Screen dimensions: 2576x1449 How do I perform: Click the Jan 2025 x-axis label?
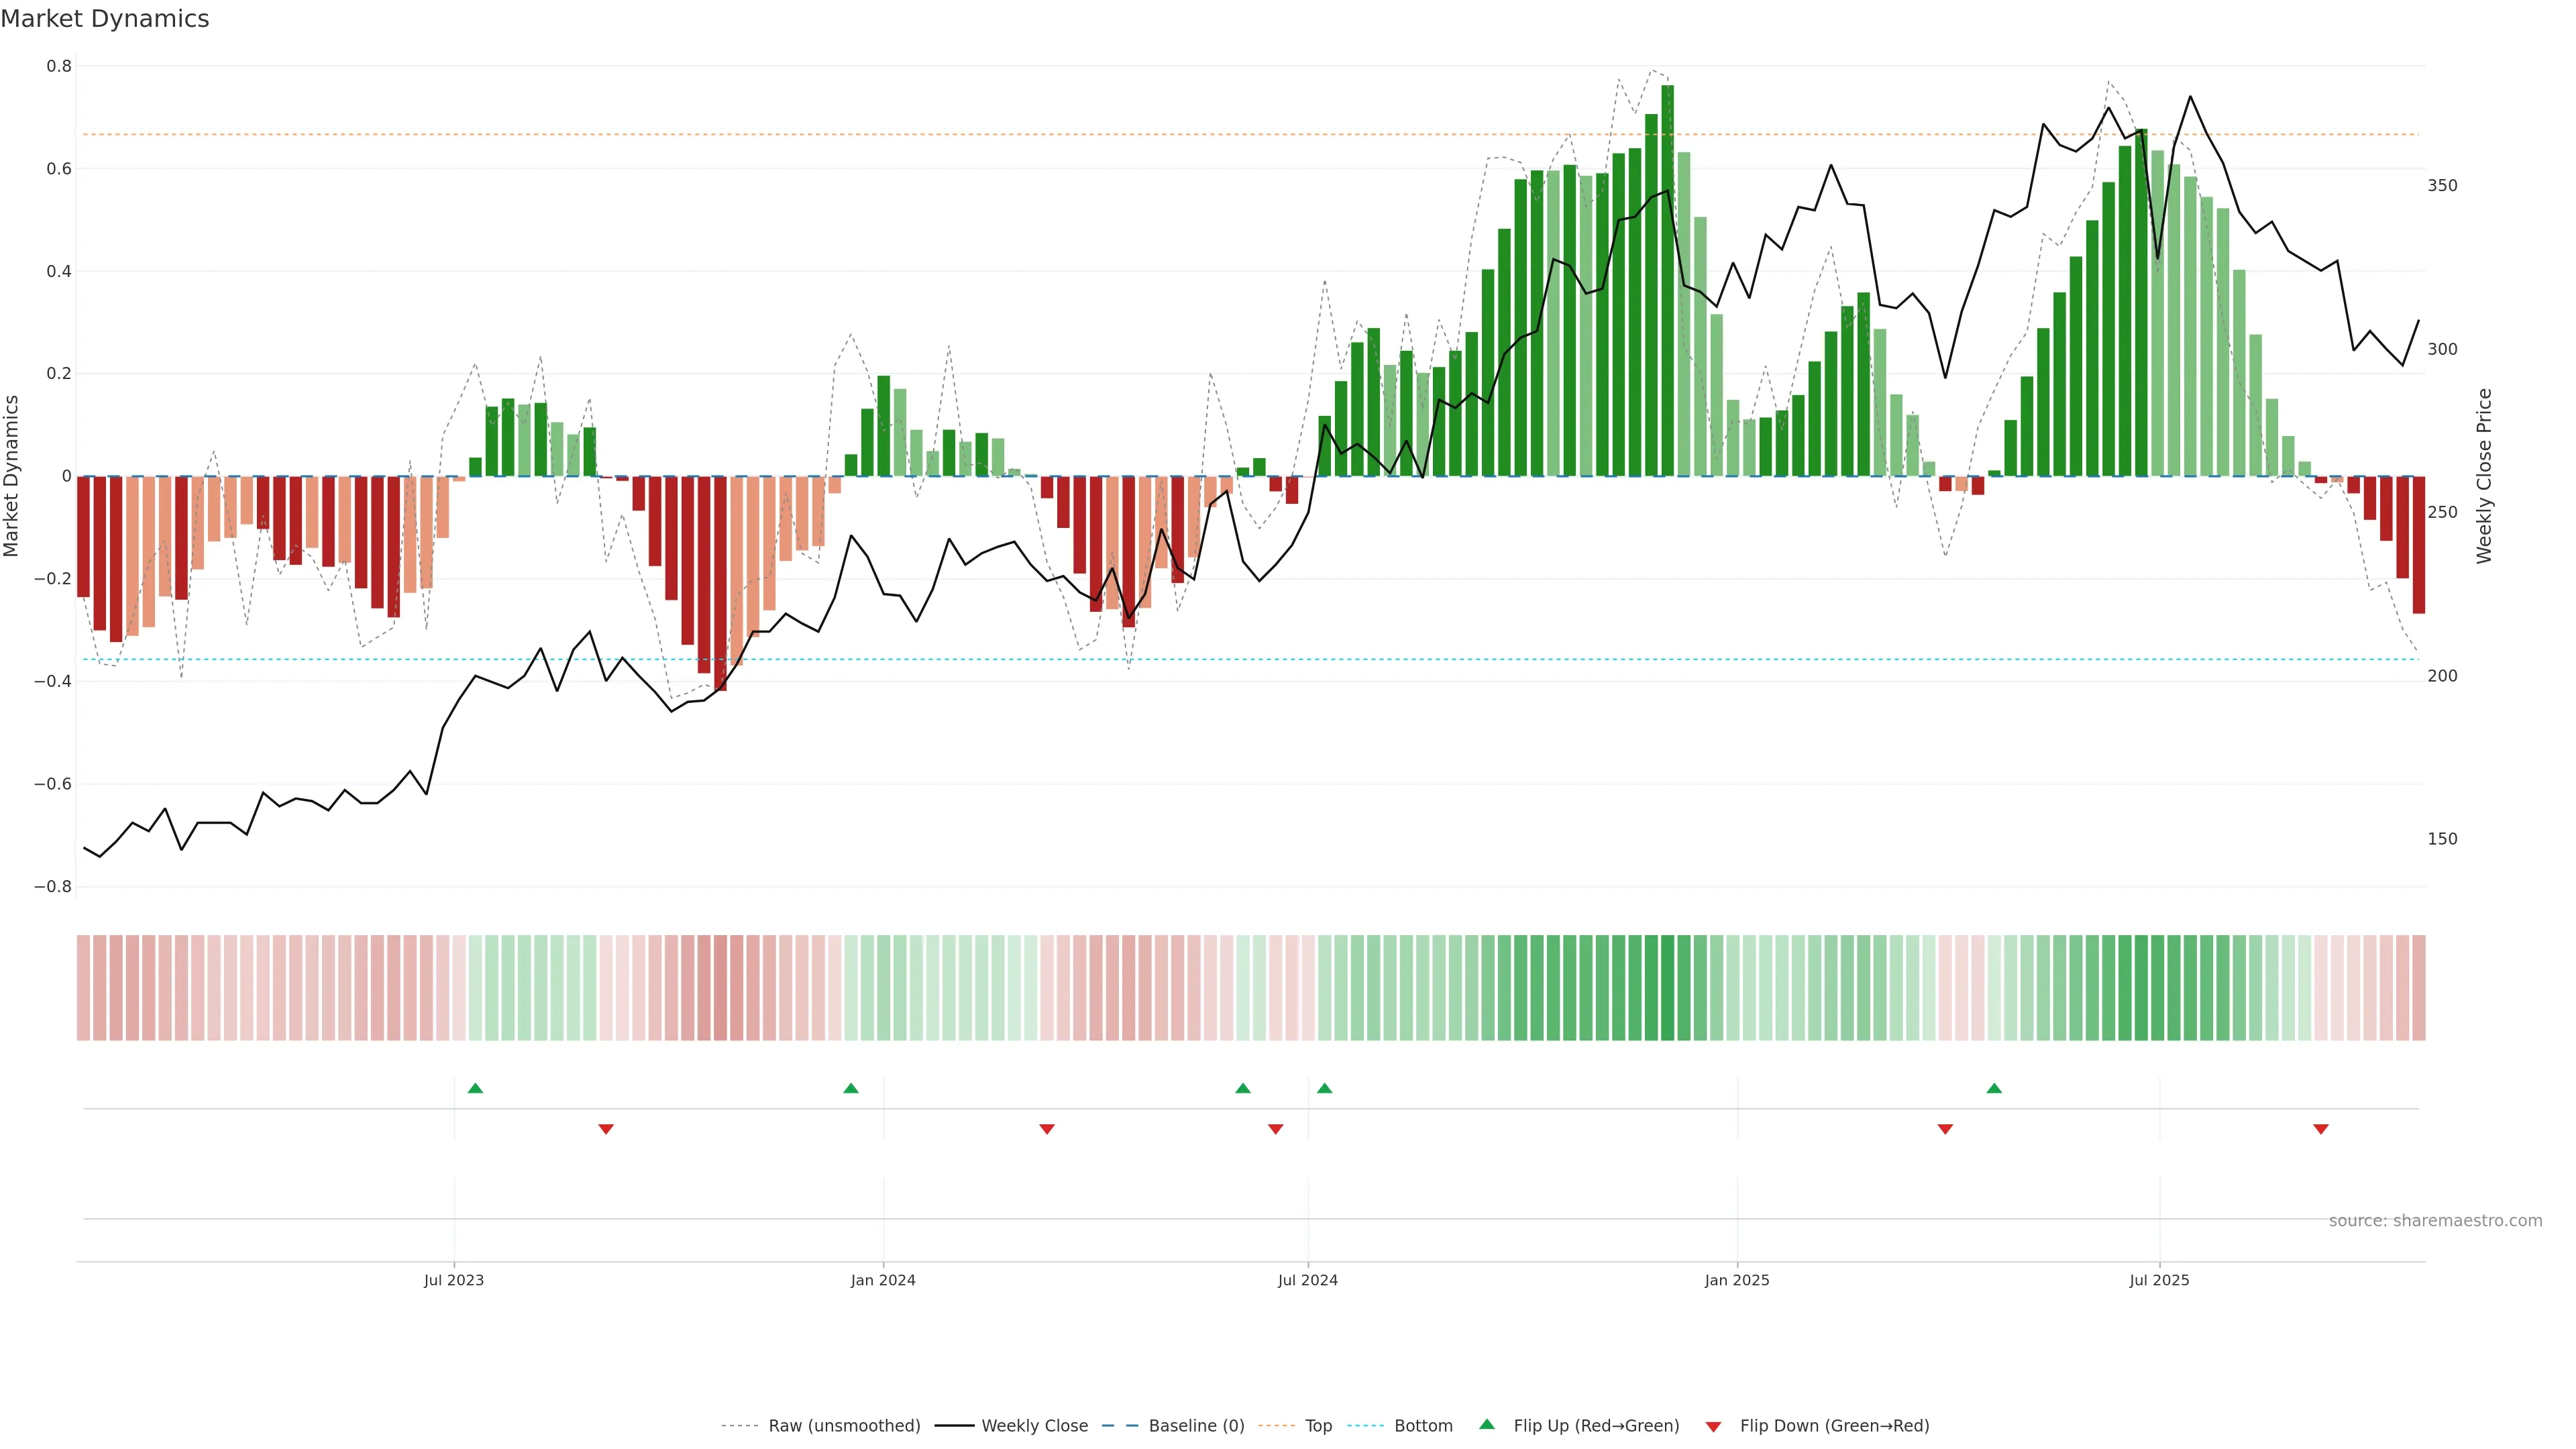point(1737,1280)
